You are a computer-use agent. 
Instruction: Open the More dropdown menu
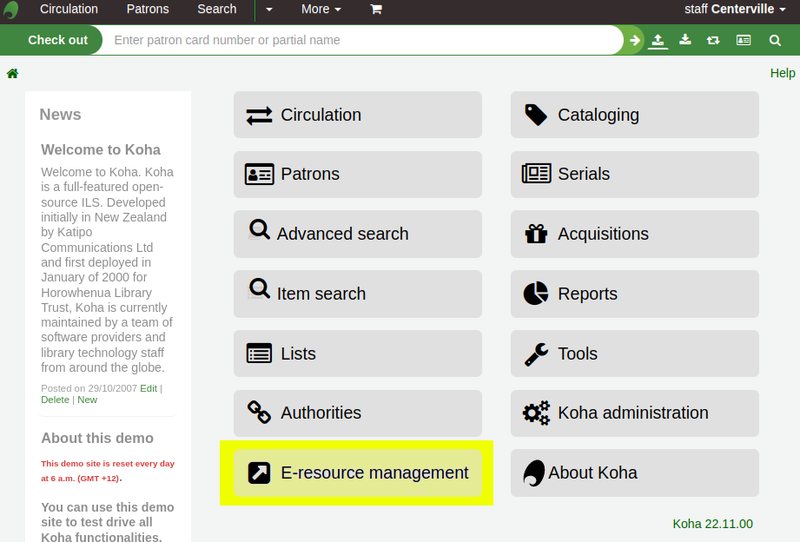coord(321,9)
